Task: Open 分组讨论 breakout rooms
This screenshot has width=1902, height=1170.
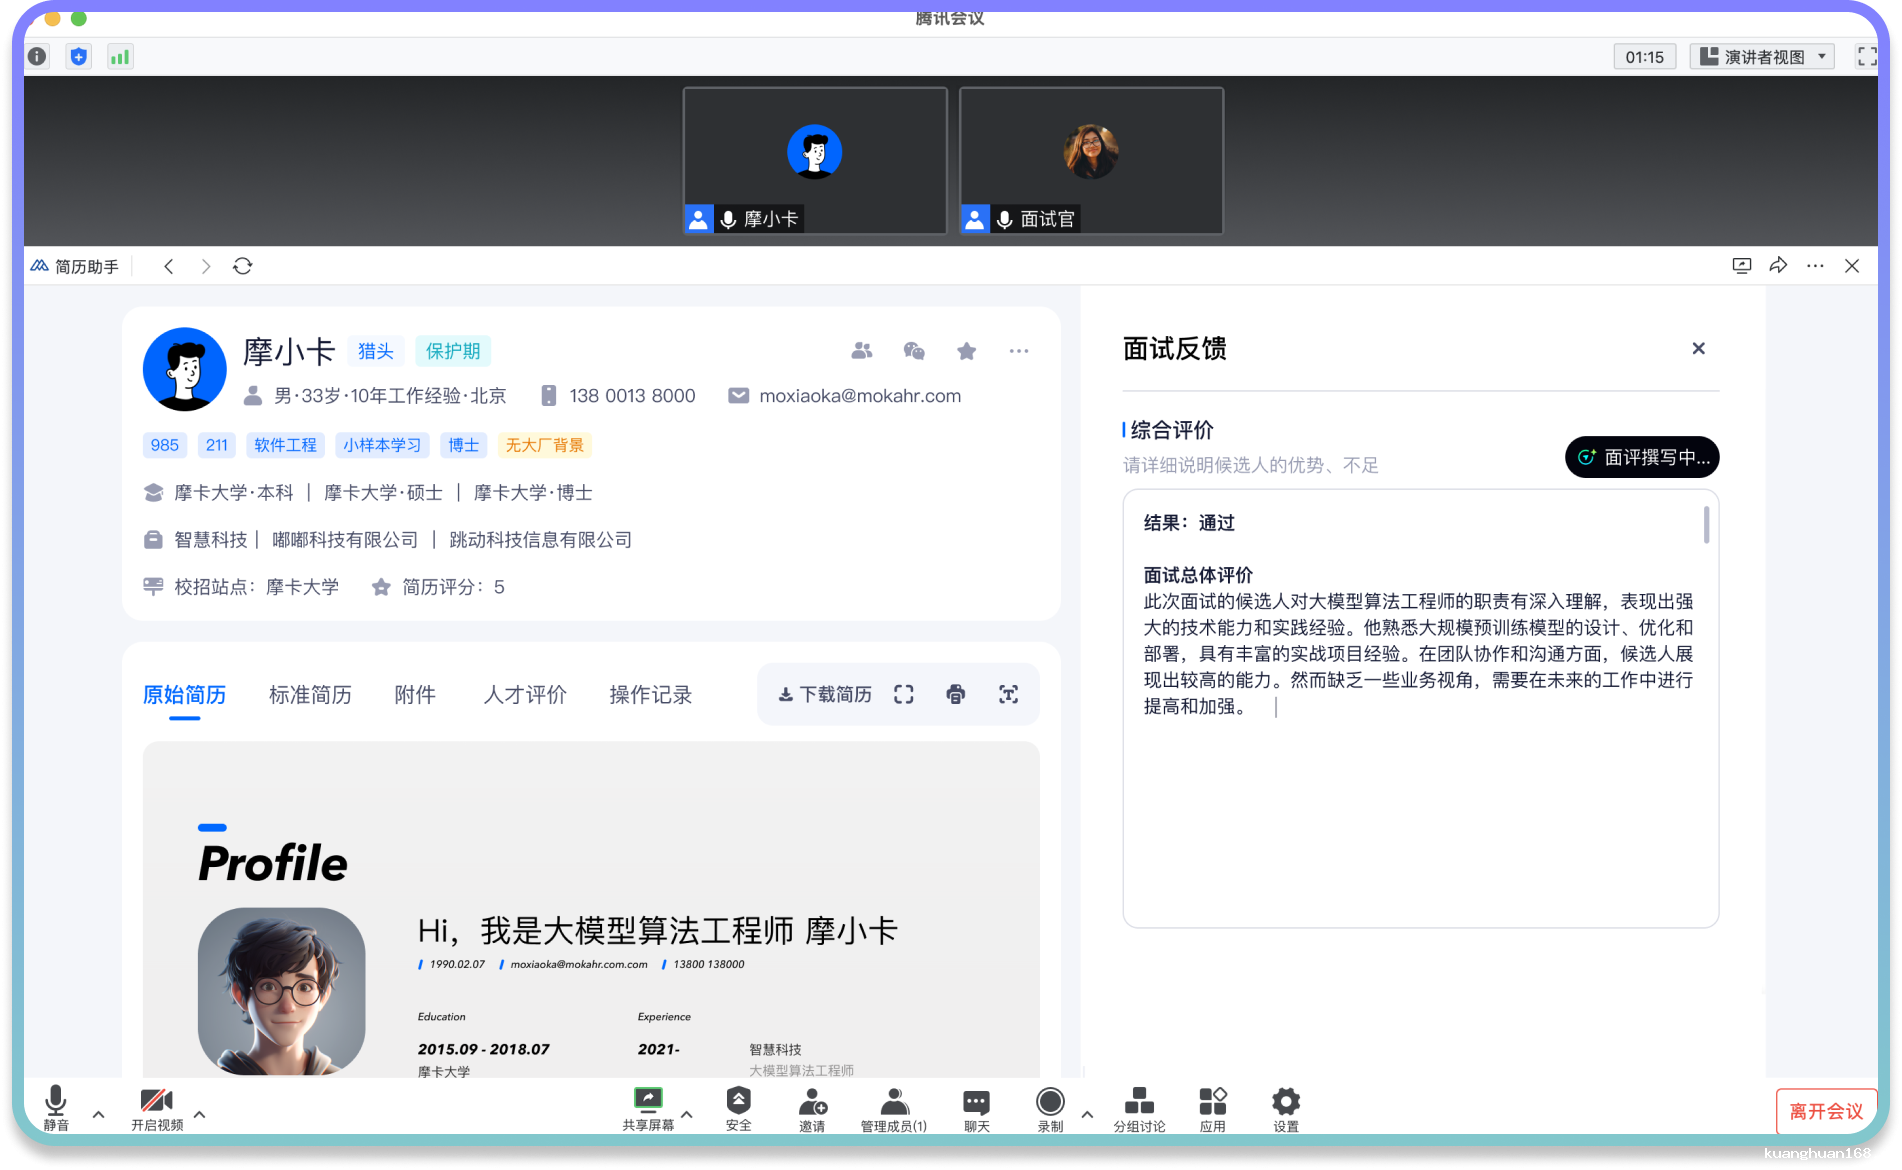Action: [1139, 1108]
